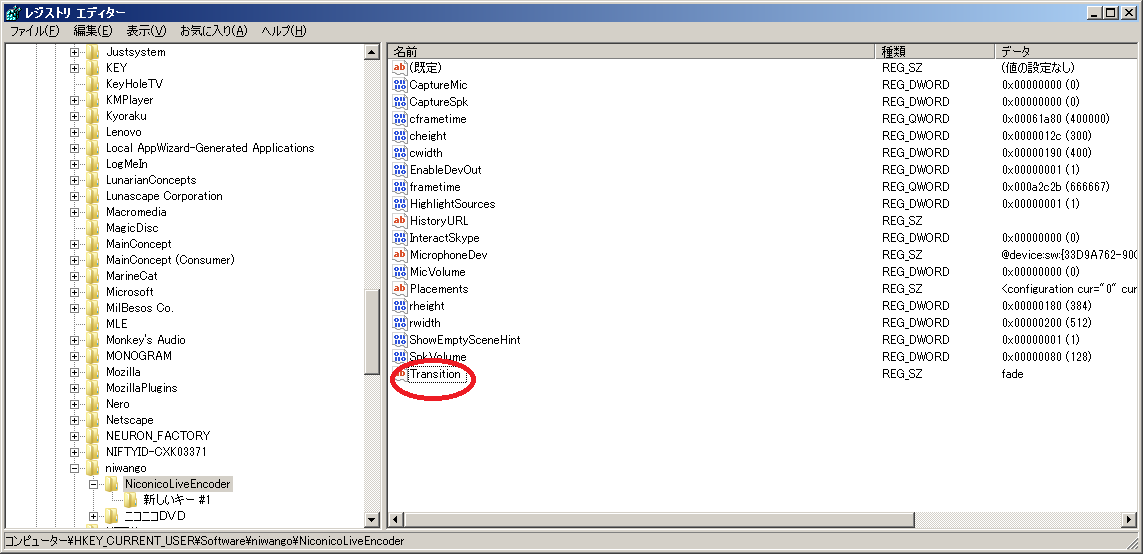
Task: Expand the Microsoft key
Action: click(74, 292)
